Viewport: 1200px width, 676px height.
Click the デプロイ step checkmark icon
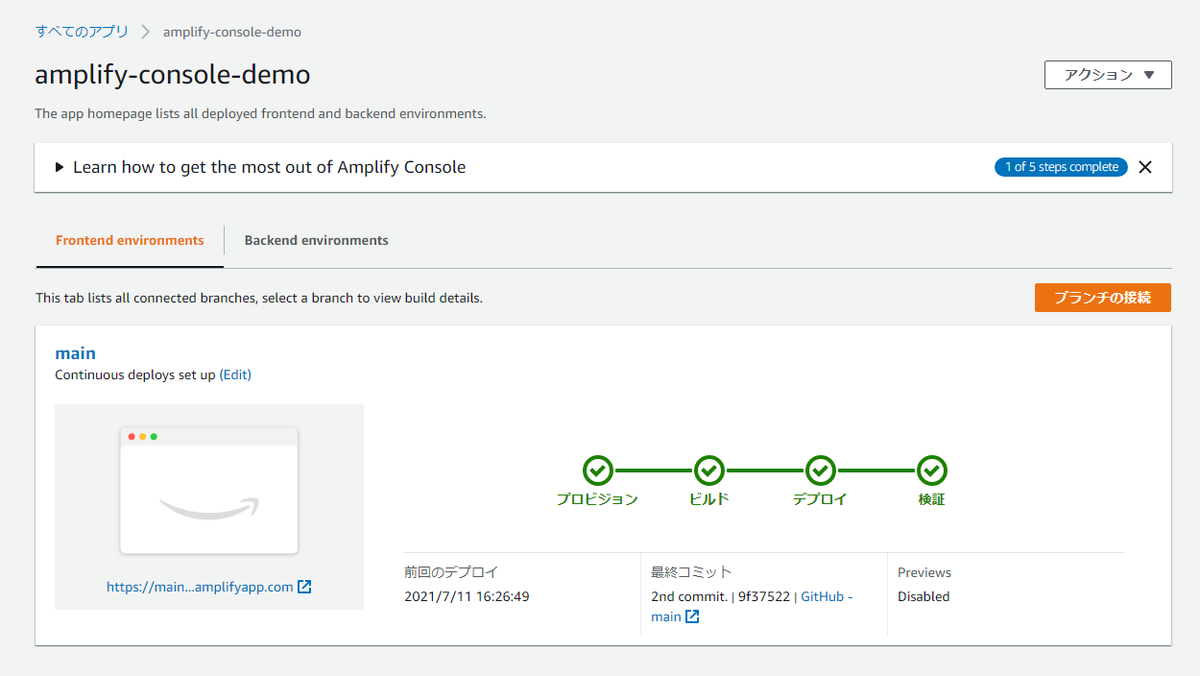[820, 469]
